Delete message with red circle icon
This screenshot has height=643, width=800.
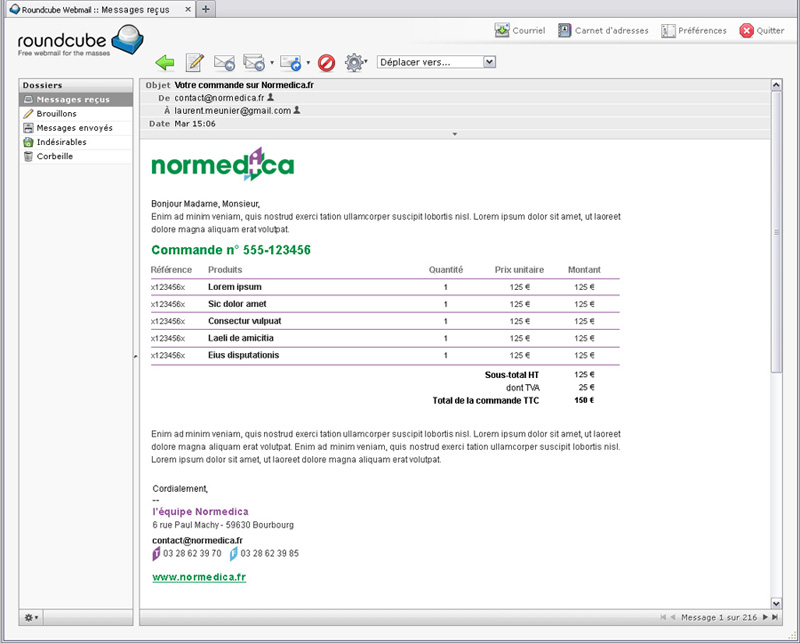pyautogui.click(x=327, y=63)
